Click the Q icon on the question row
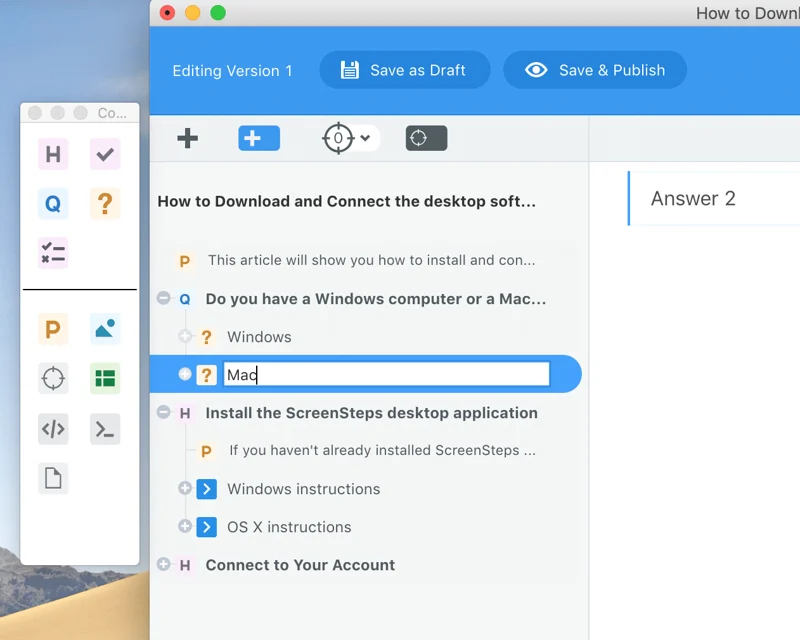The image size is (800, 640). [x=185, y=299]
